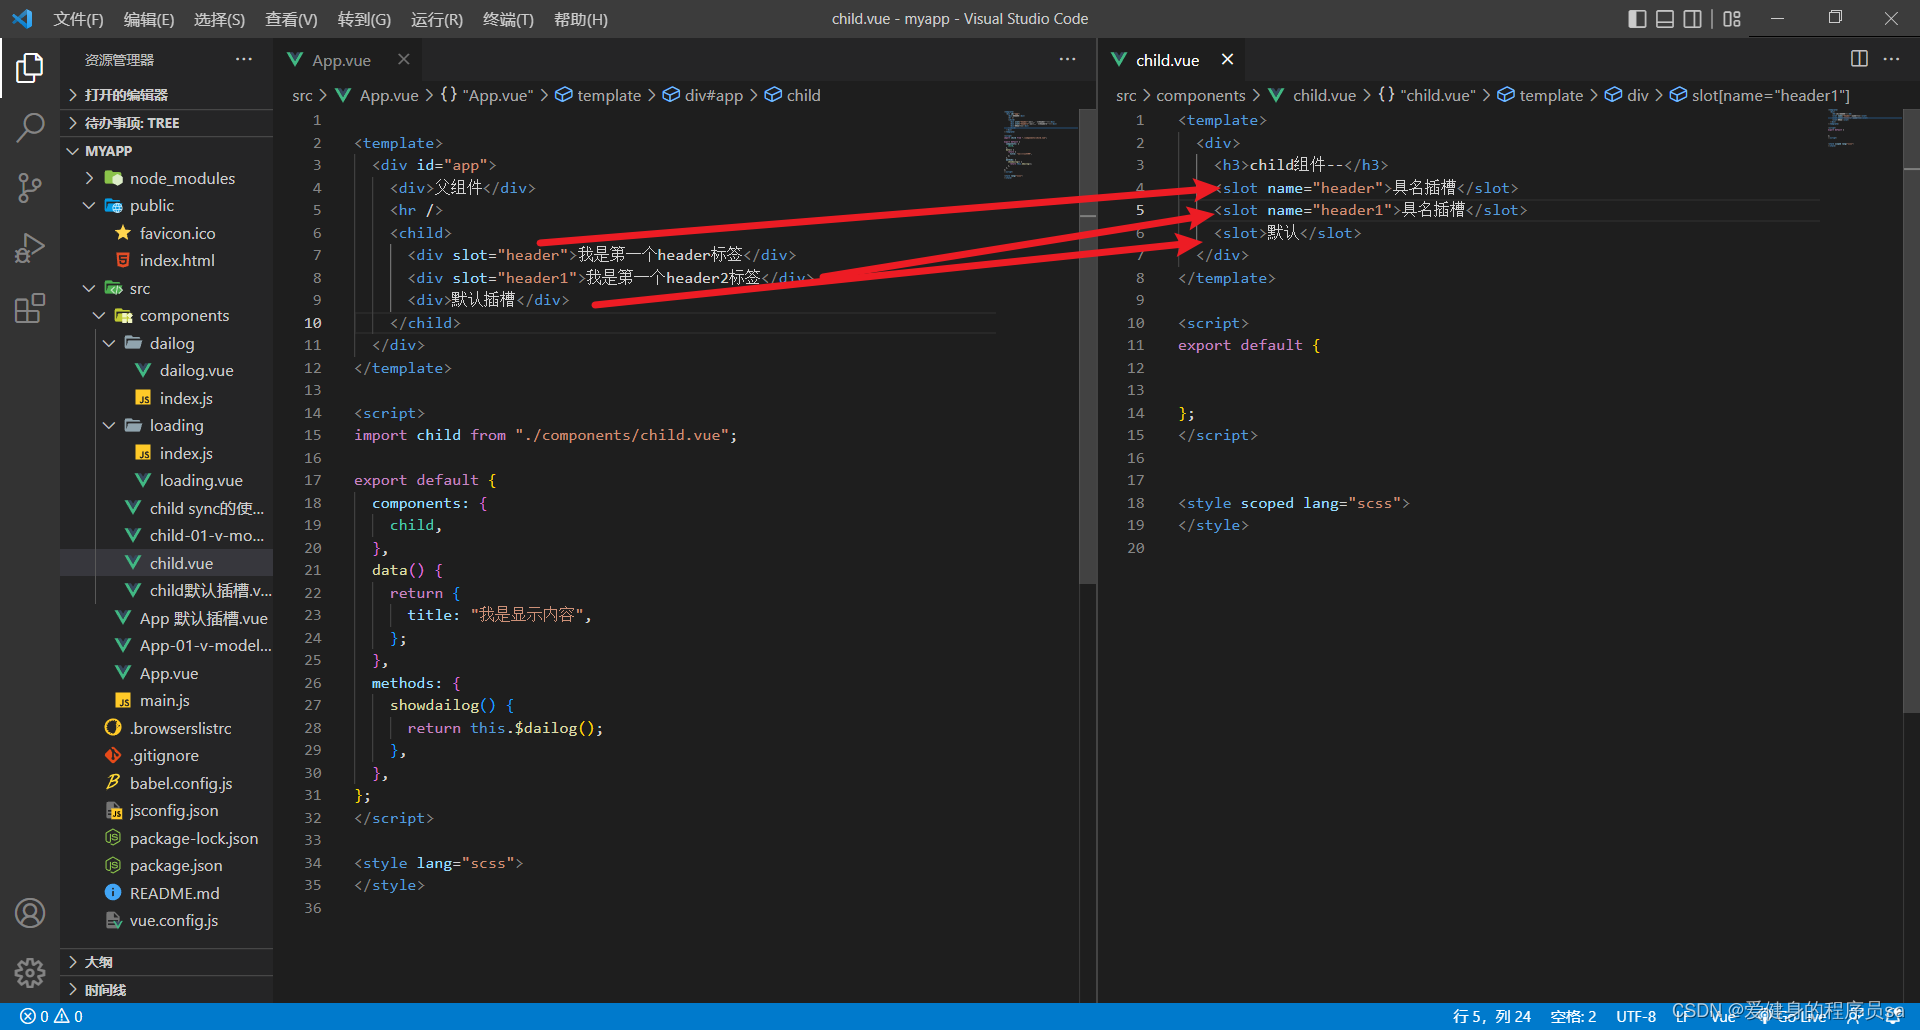Expand the 打开的编辑器 section

167,95
